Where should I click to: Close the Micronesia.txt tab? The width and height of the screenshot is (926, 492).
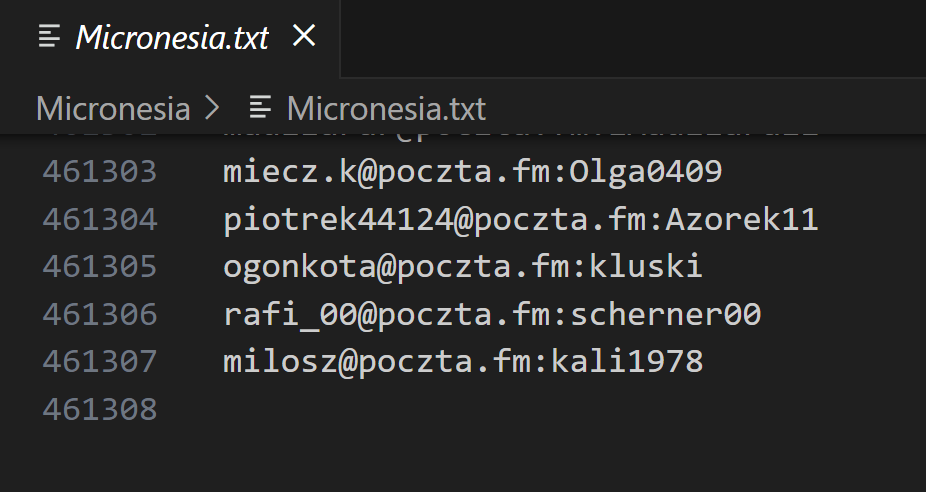(303, 37)
